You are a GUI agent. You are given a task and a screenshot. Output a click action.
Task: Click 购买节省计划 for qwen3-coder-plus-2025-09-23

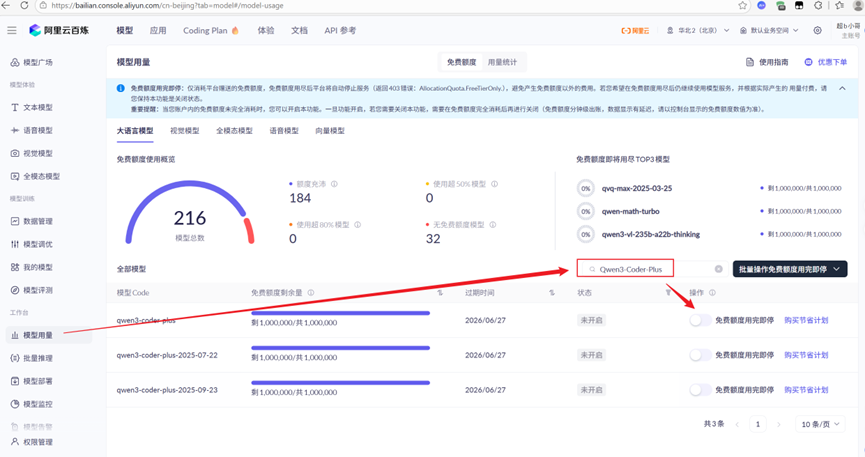[806, 390]
